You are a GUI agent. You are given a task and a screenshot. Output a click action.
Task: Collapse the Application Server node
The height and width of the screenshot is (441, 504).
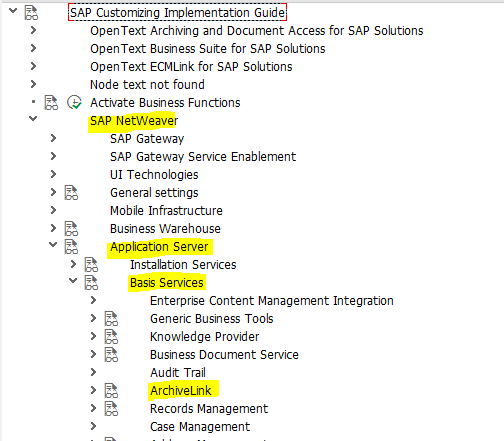53,244
